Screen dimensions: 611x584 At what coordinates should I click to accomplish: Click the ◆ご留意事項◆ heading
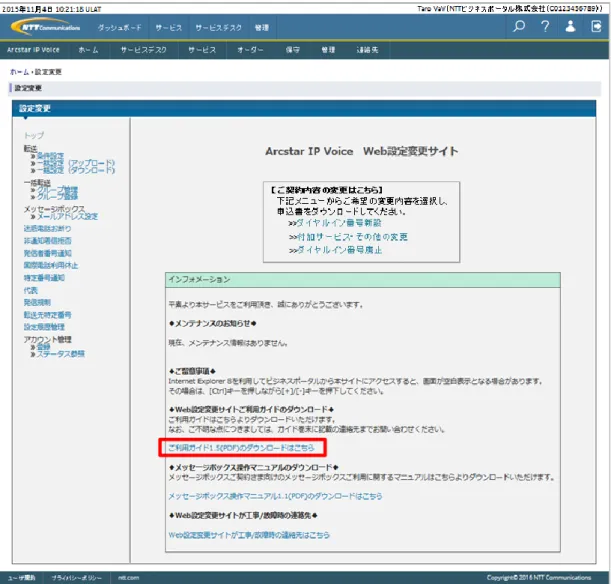point(192,371)
